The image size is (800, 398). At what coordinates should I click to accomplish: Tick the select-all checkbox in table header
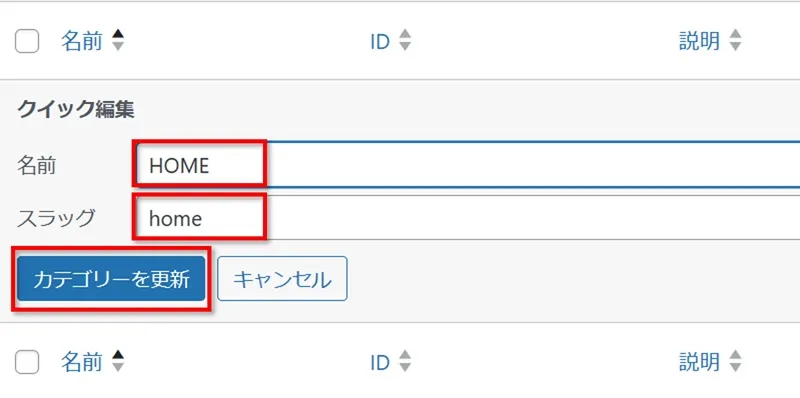coord(27,41)
